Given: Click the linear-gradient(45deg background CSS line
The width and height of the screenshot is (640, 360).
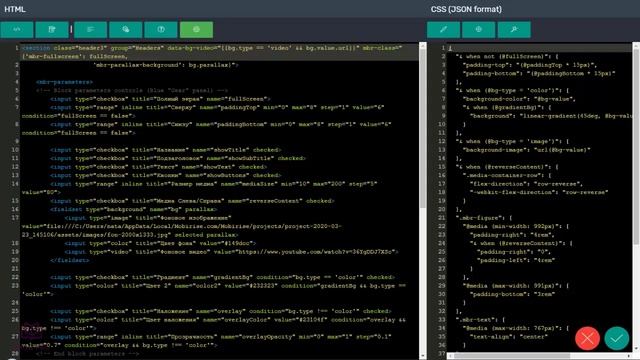Looking at the screenshot, I should tap(551, 116).
